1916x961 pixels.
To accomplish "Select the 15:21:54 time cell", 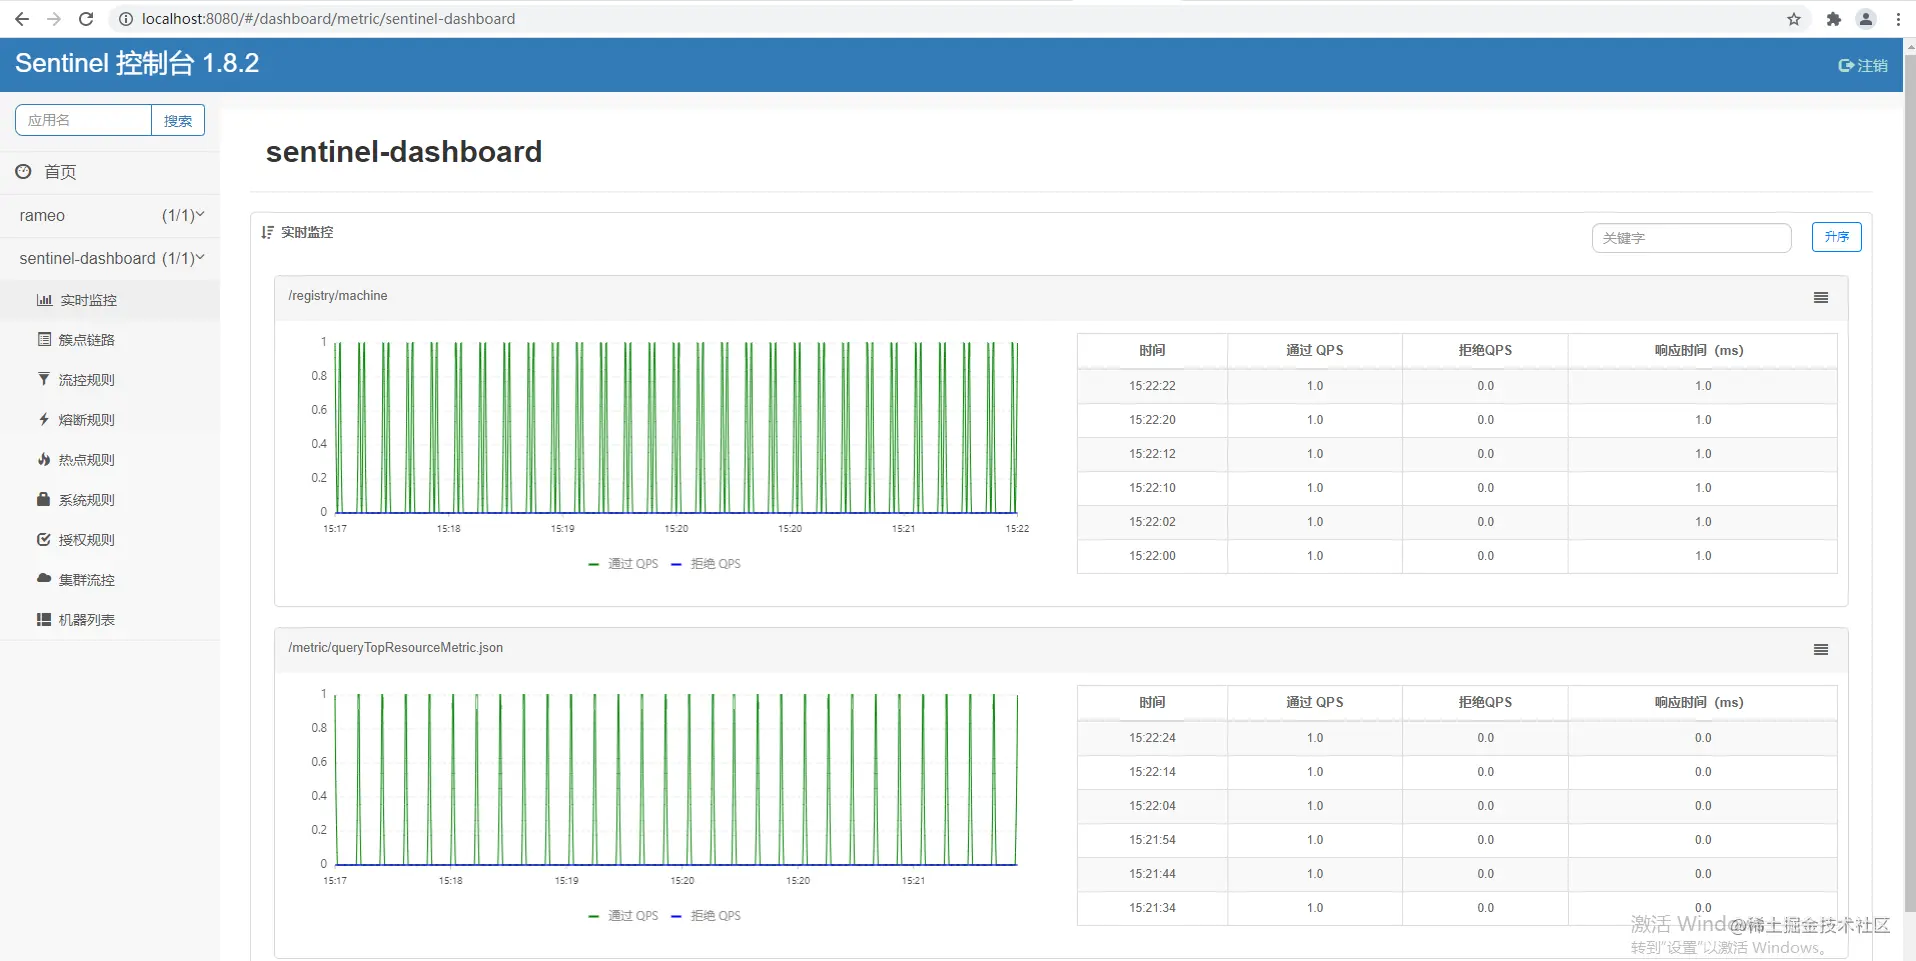I will [x=1152, y=840].
